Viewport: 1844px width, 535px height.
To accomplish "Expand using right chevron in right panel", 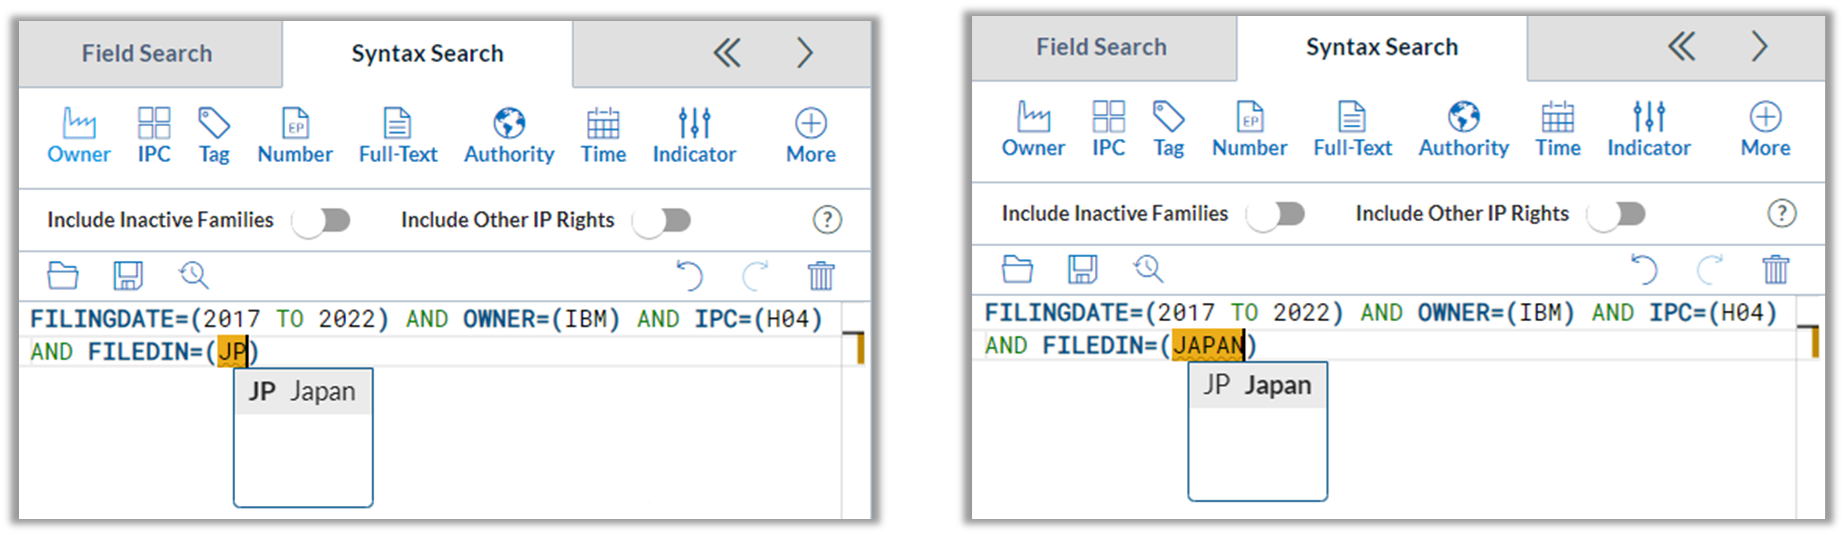I will coord(1760,46).
